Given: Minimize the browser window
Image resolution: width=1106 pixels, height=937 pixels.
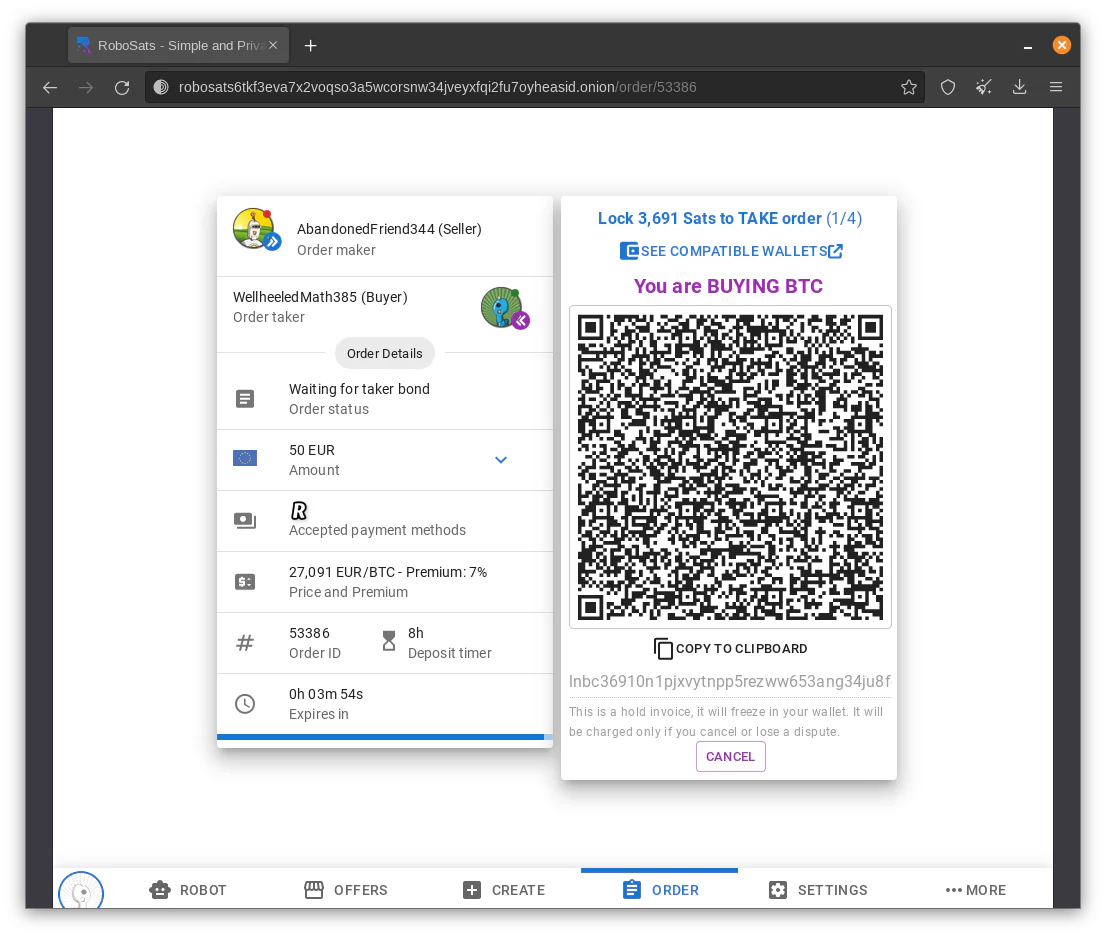Looking at the screenshot, I should click(x=1028, y=47).
